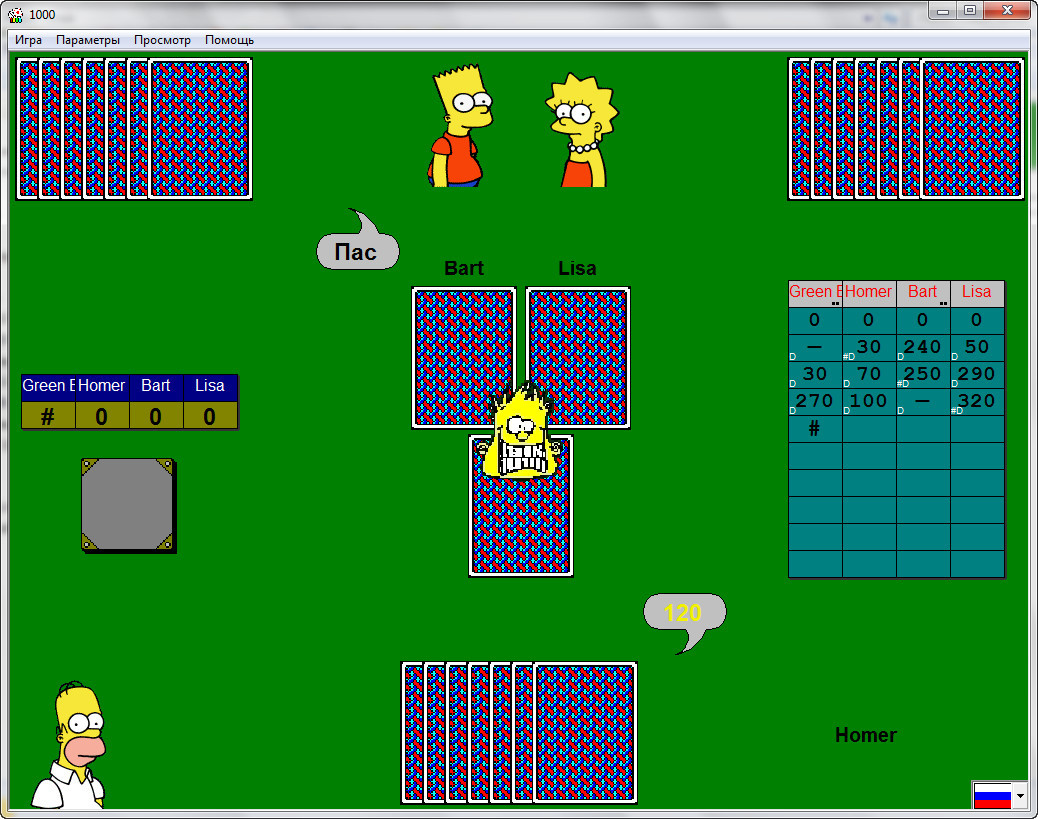
Task: Click the Пас speech bubble
Action: pyautogui.click(x=357, y=251)
